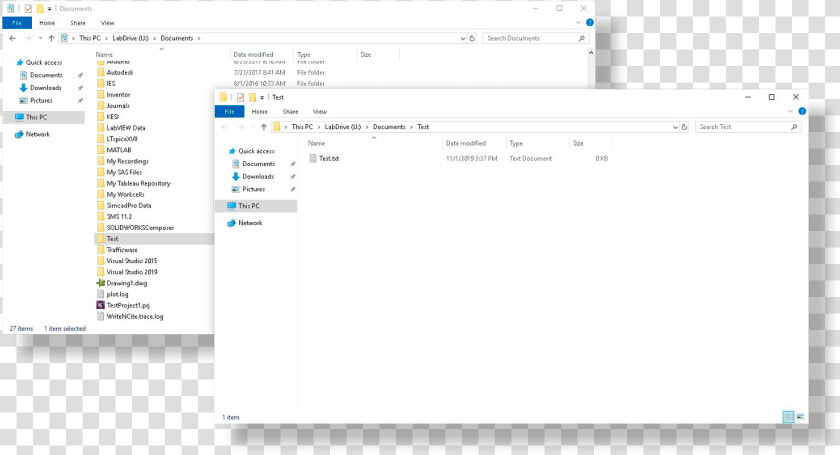Expand ribbon chevron in Documents window

[578, 23]
